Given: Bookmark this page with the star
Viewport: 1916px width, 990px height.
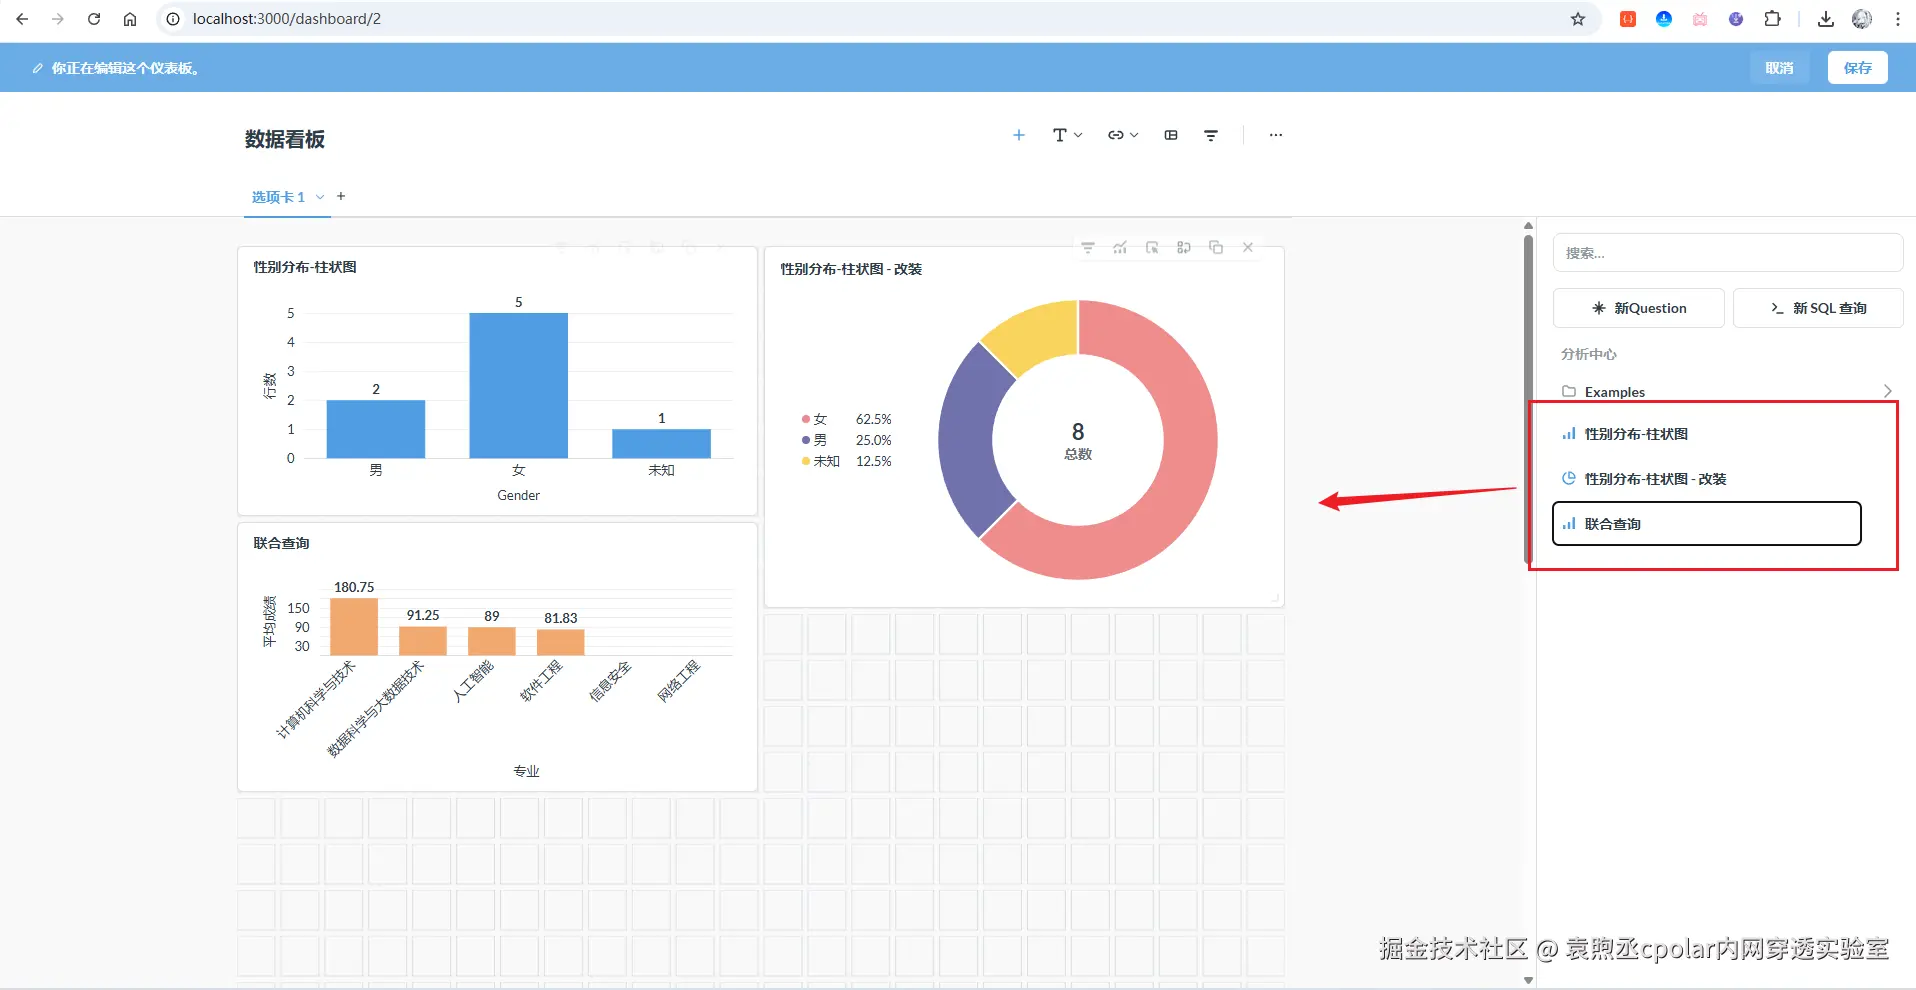Looking at the screenshot, I should (x=1578, y=19).
